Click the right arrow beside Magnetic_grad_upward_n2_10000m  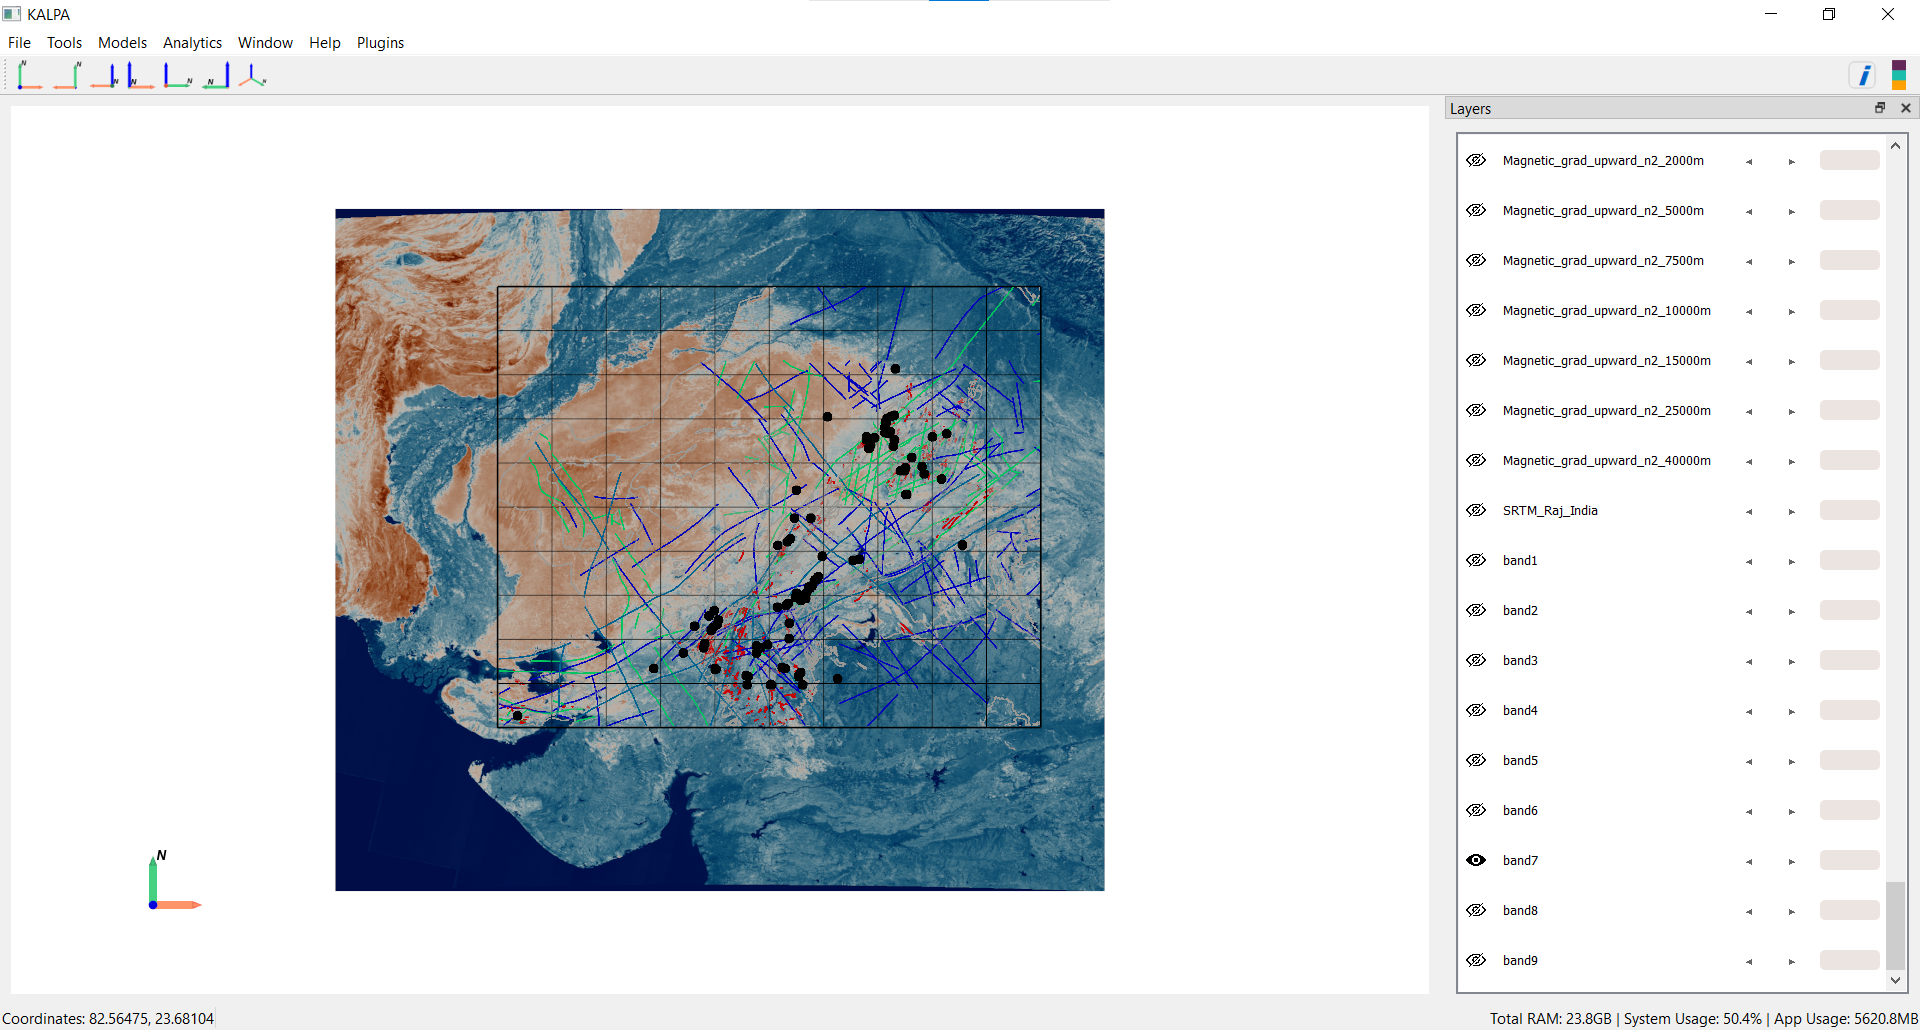pyautogui.click(x=1792, y=311)
